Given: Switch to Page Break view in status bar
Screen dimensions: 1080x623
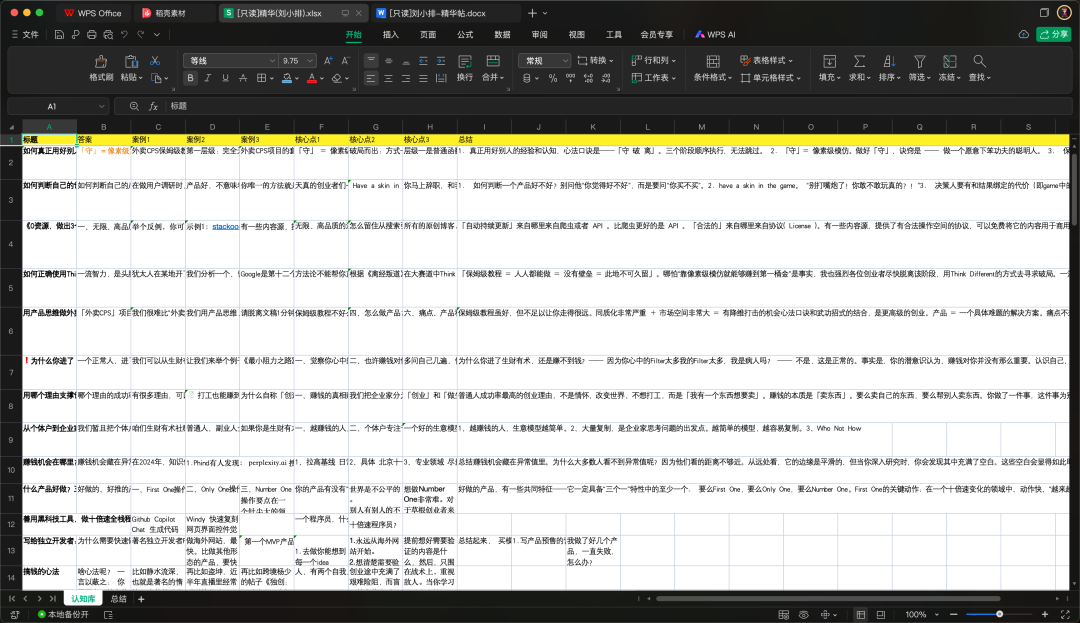Looking at the screenshot, I should (880, 614).
